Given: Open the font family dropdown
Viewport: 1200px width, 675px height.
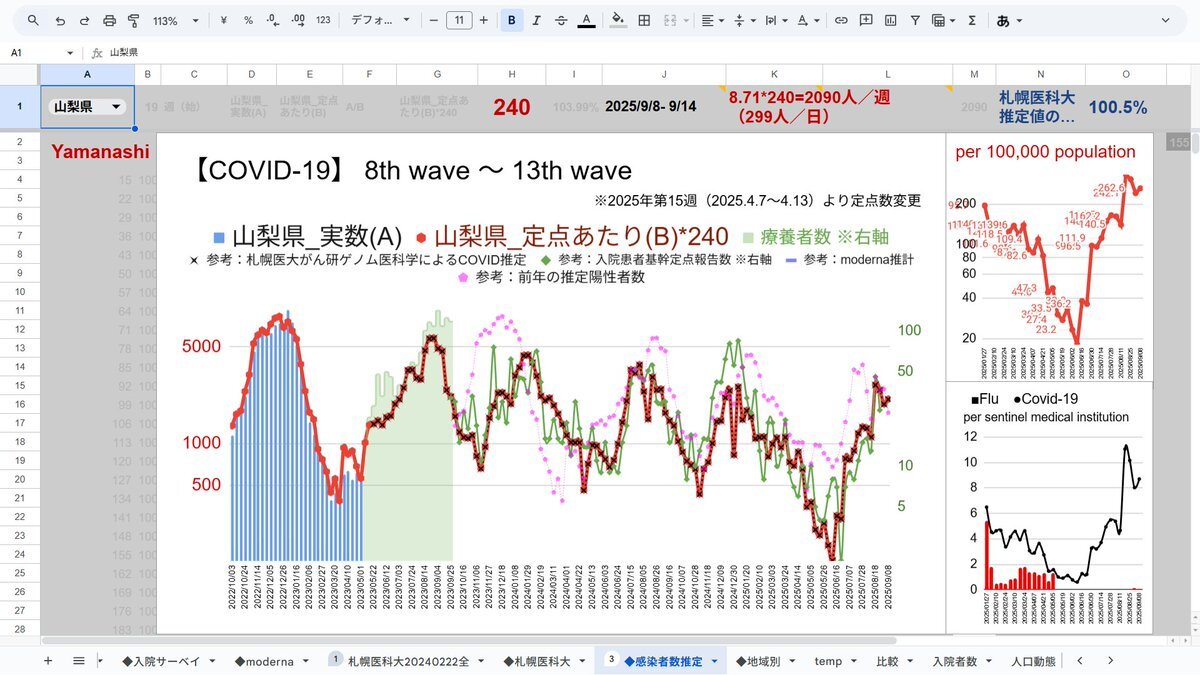Looking at the screenshot, I should 380,20.
